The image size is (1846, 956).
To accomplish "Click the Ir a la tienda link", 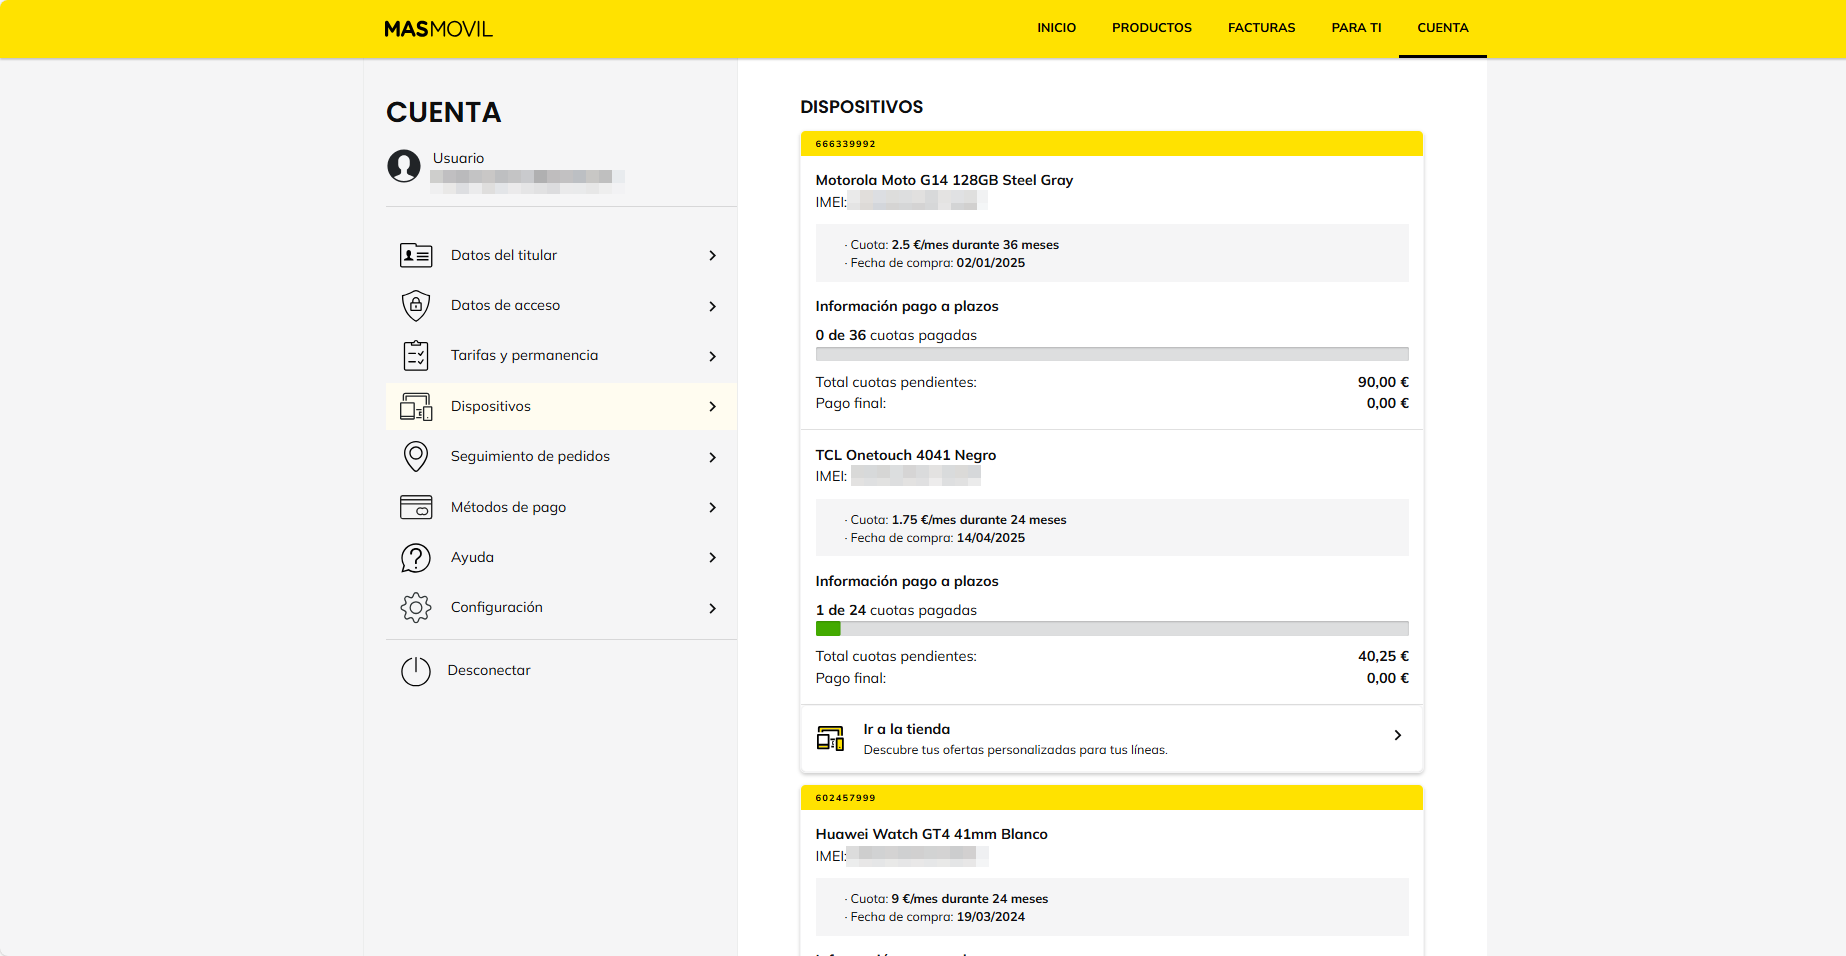I will [1111, 738].
